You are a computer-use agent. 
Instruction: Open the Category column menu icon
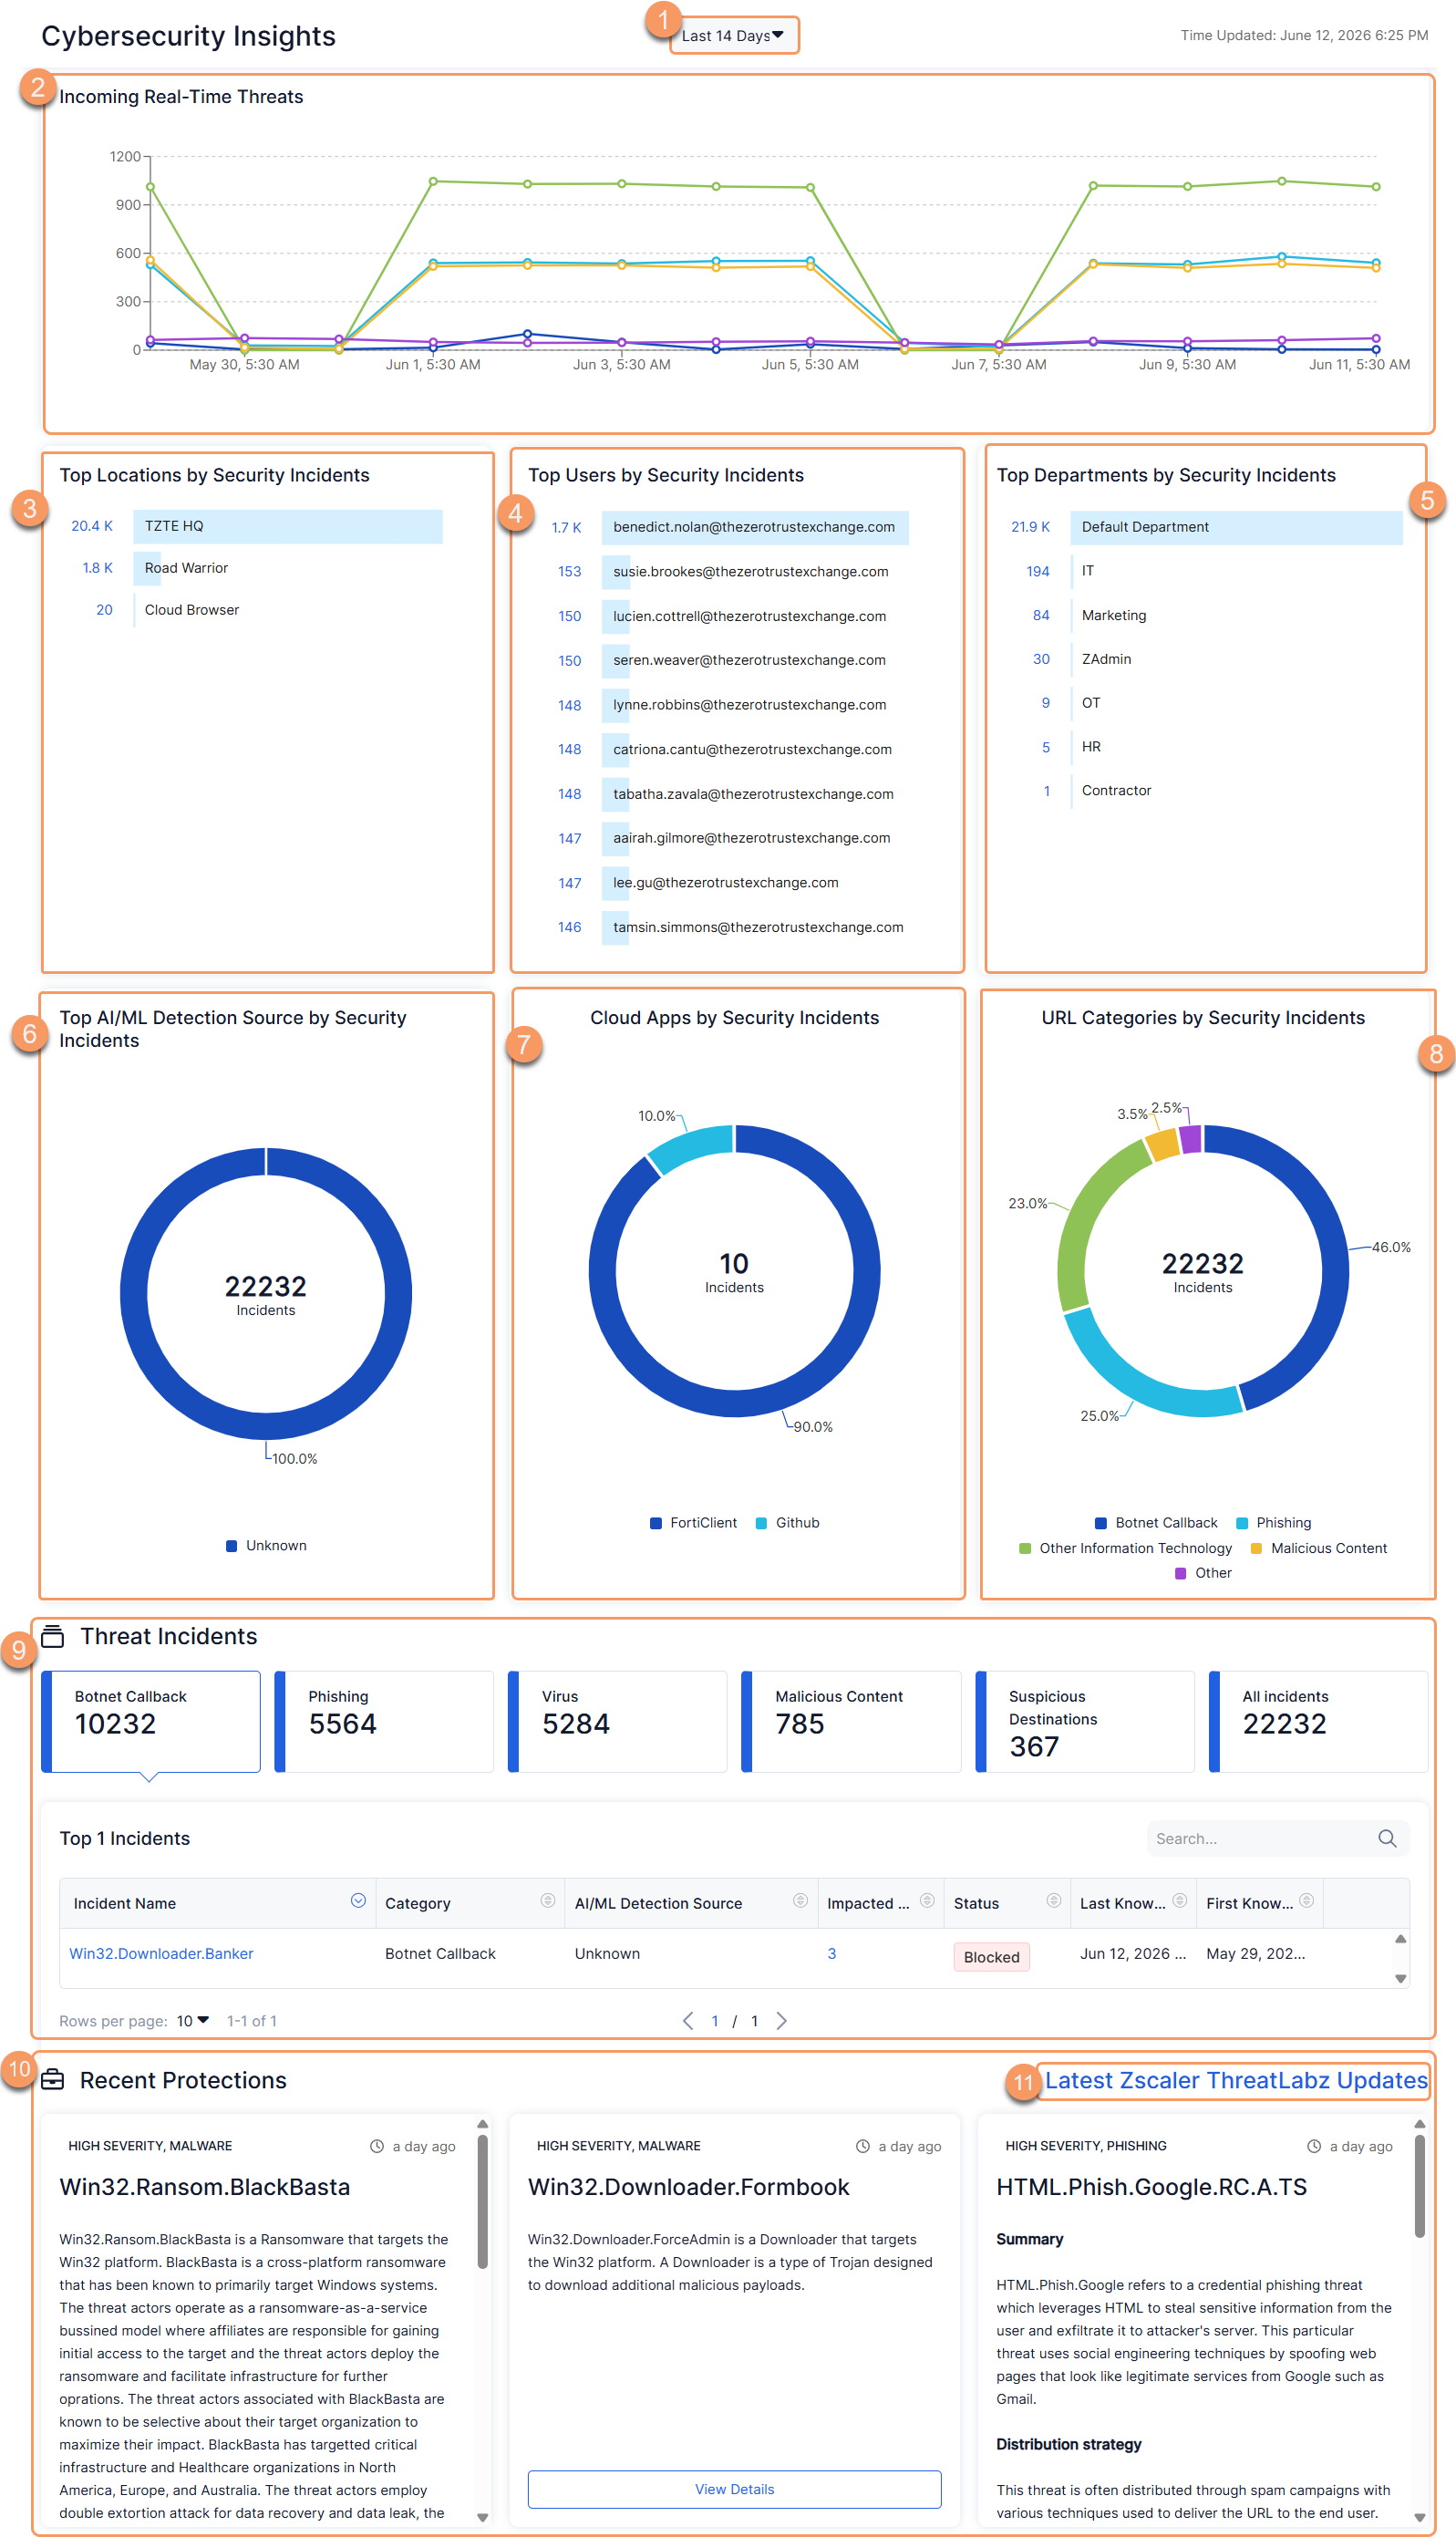point(547,1901)
